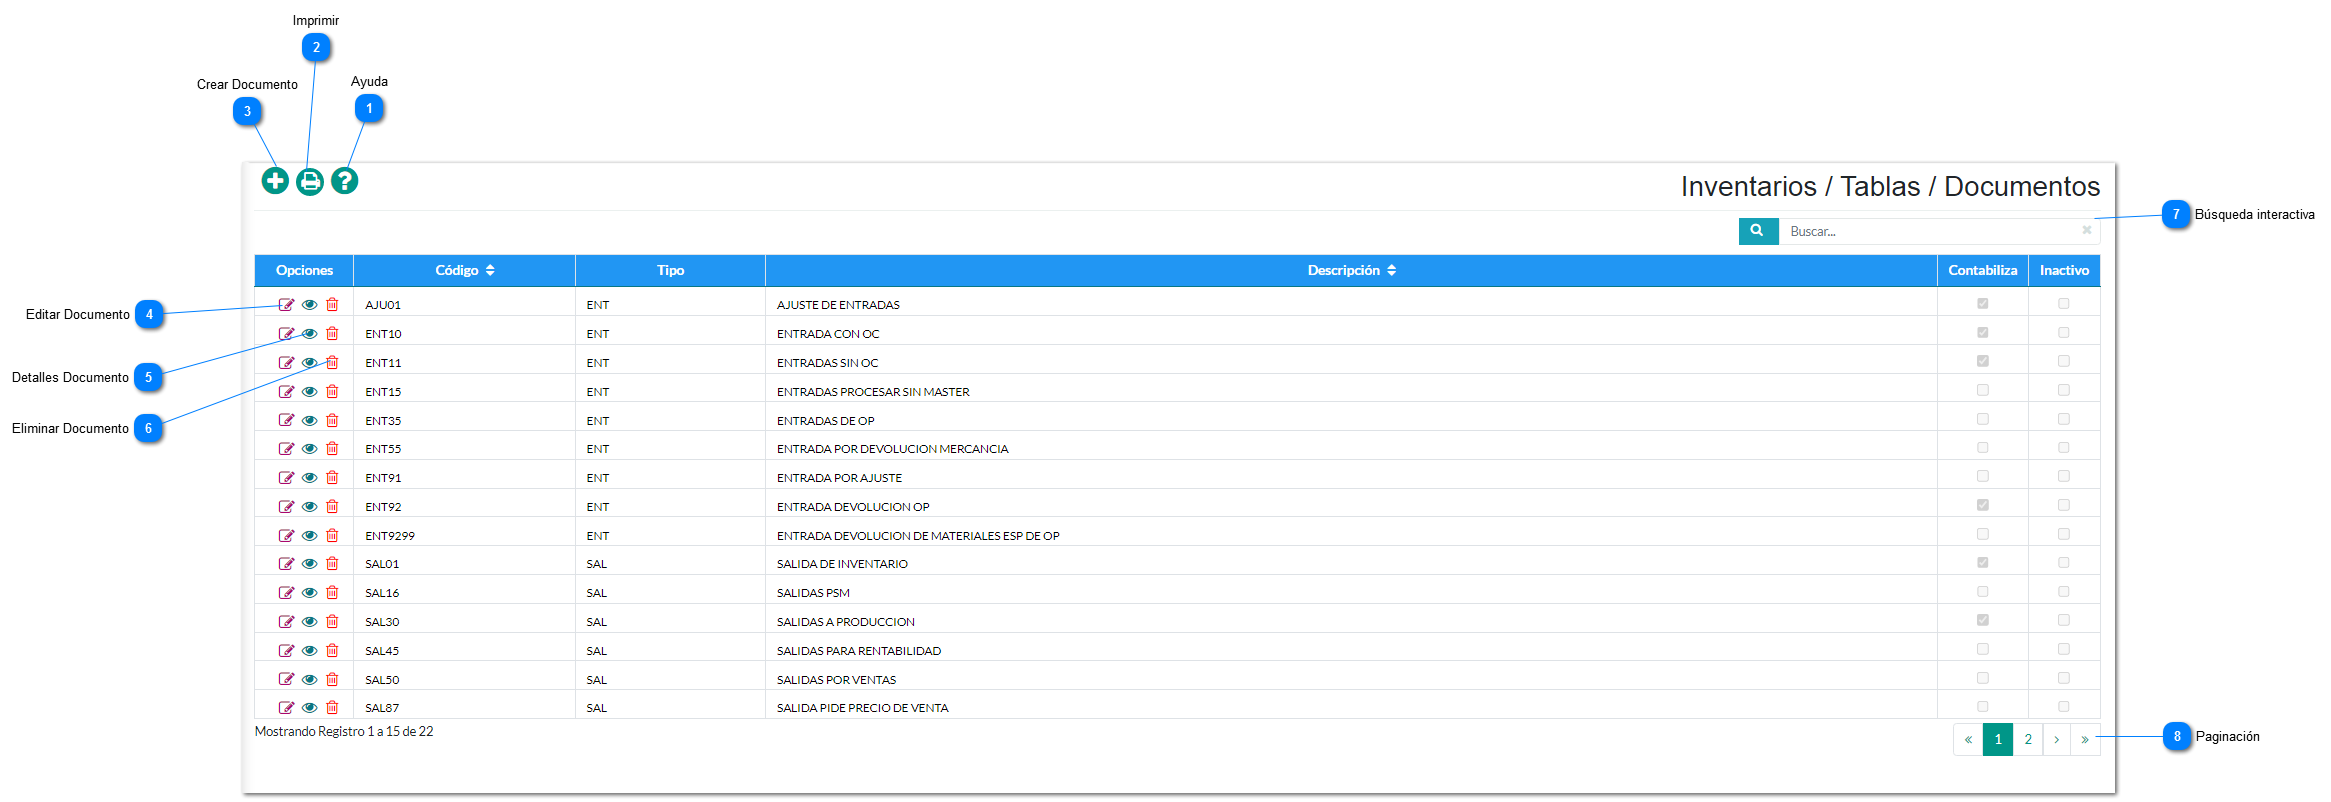Sort table by Descripción column
Image resolution: width=2331 pixels, height=802 pixels.
(x=1351, y=271)
